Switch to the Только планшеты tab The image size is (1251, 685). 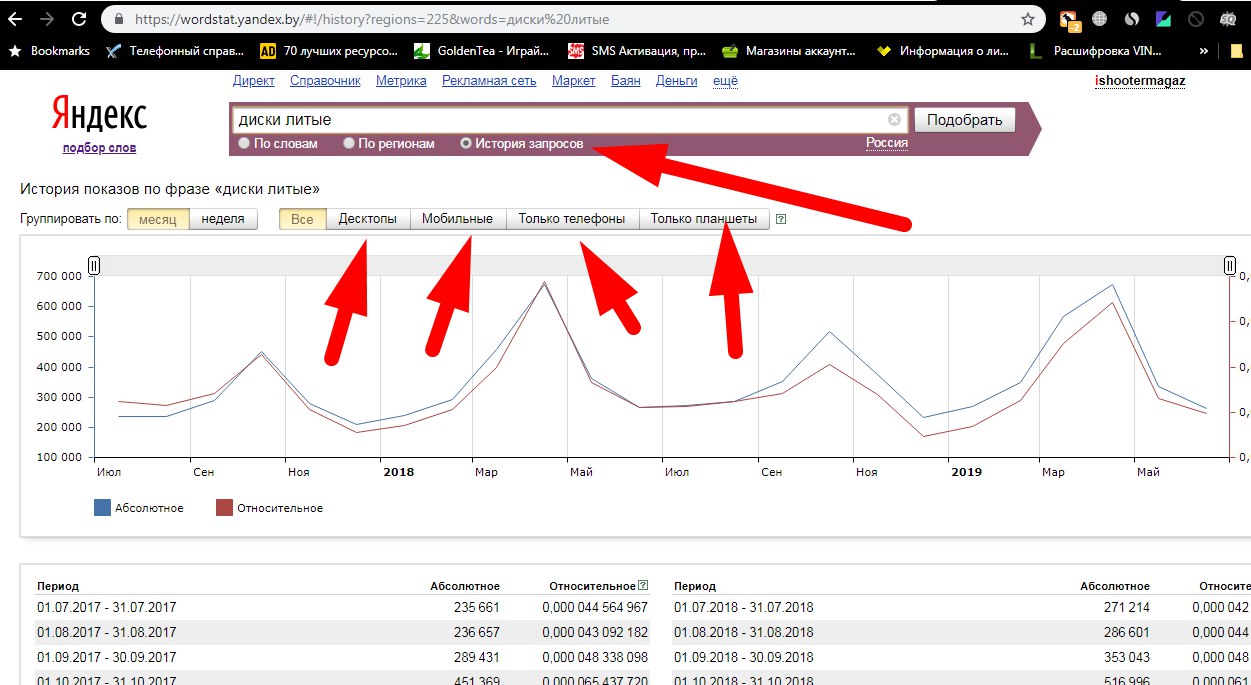pyautogui.click(x=705, y=219)
